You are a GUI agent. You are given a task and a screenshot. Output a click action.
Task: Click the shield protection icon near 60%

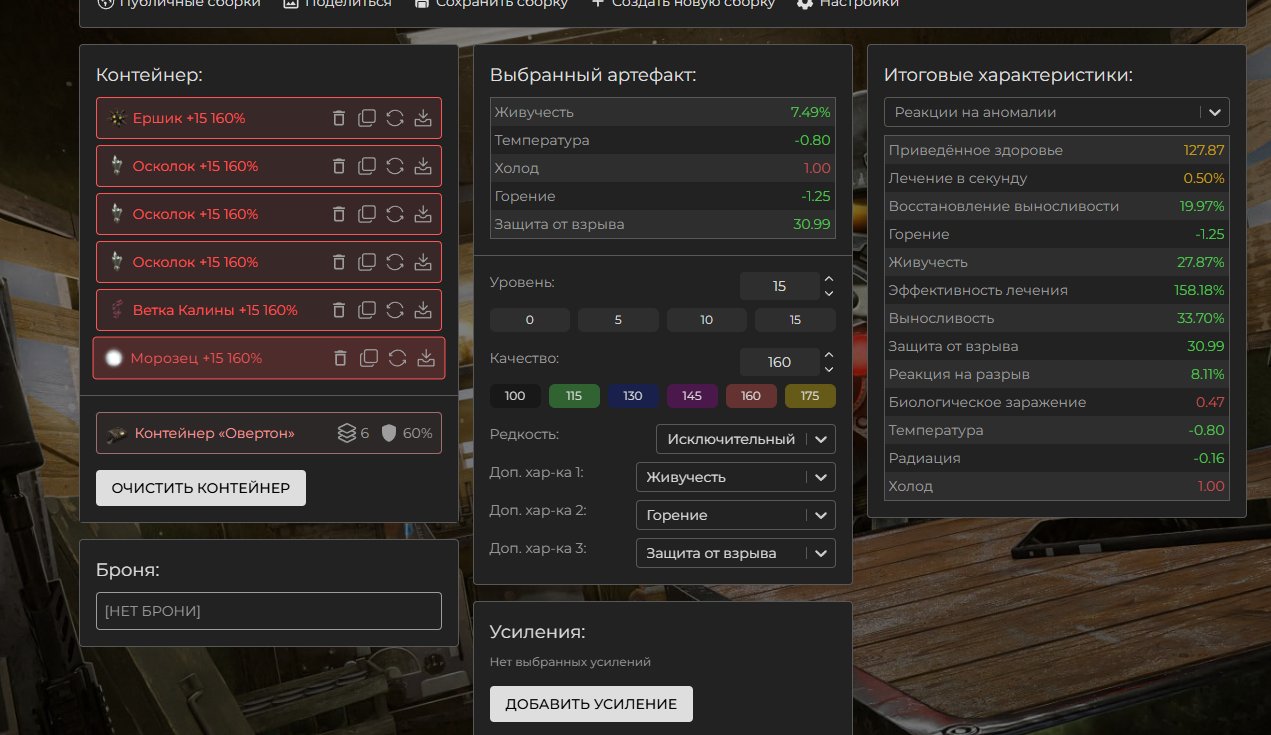point(389,433)
